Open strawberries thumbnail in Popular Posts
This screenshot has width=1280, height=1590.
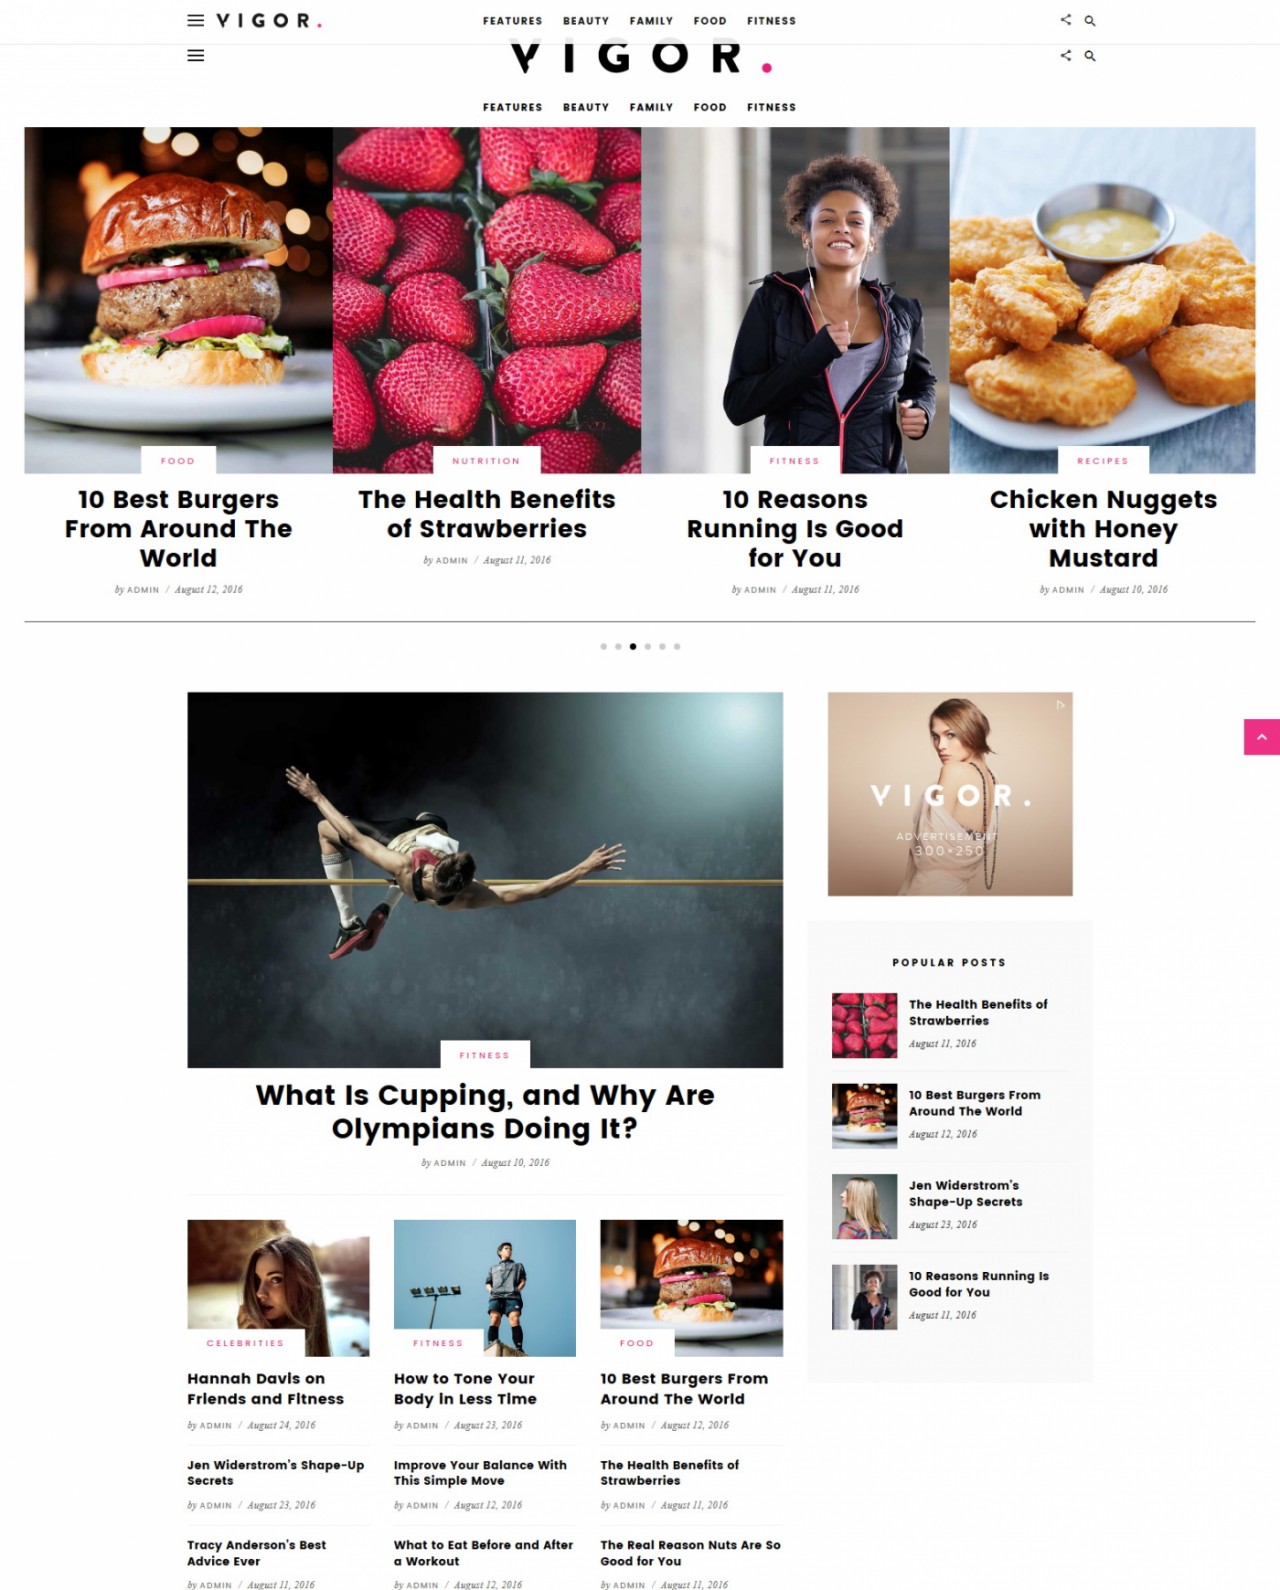[864, 1025]
